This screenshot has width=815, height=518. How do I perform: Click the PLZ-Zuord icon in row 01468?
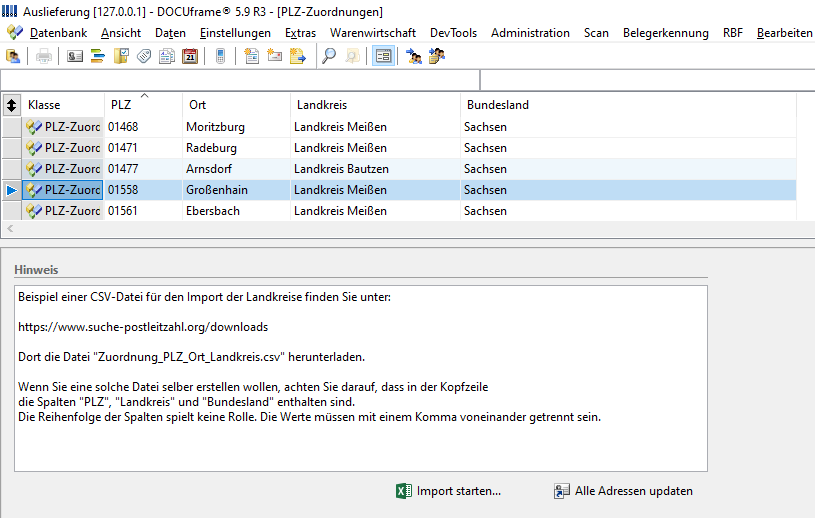(x=34, y=127)
